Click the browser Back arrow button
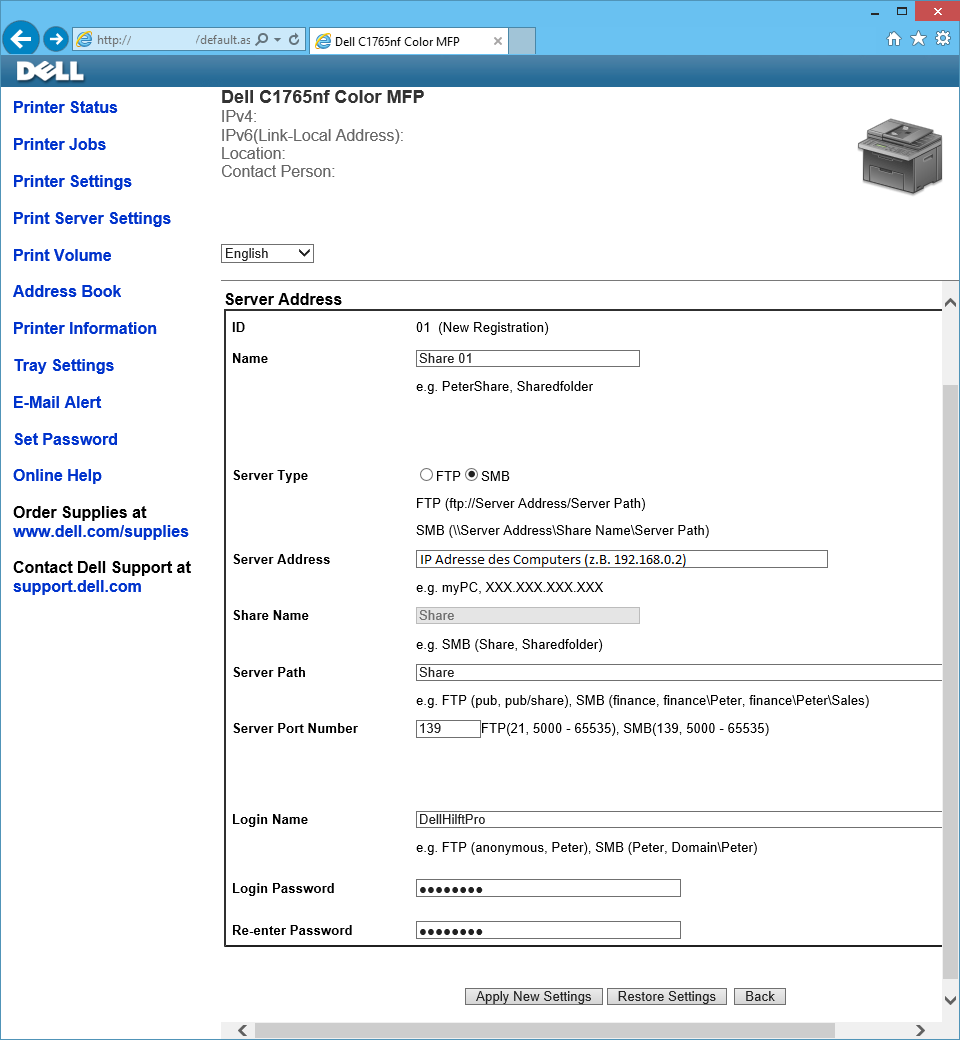 pos(21,39)
